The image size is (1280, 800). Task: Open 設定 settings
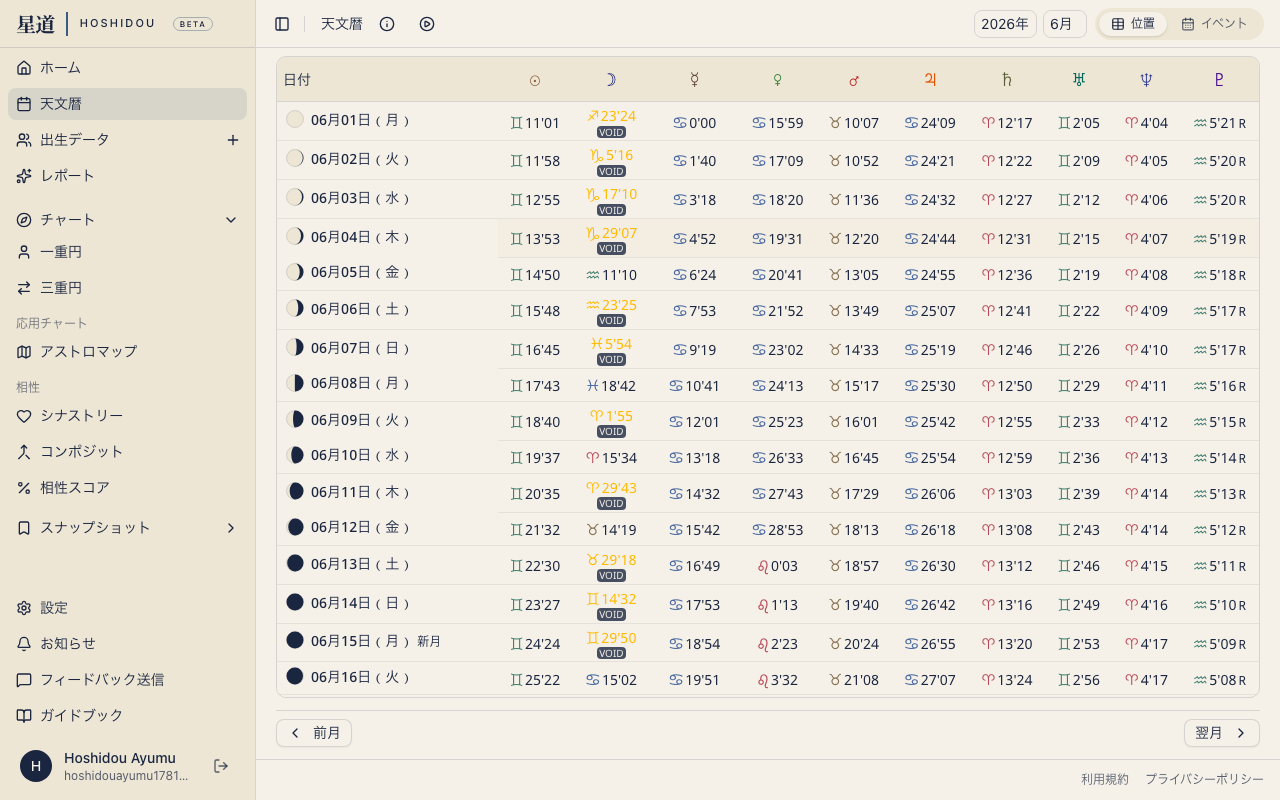(127, 608)
